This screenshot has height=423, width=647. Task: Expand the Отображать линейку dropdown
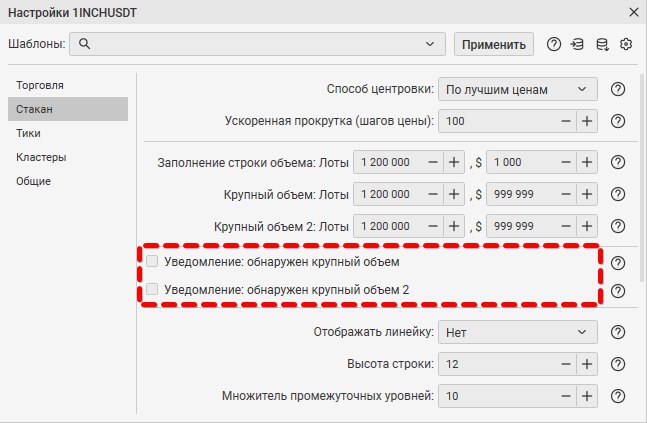(x=517, y=333)
